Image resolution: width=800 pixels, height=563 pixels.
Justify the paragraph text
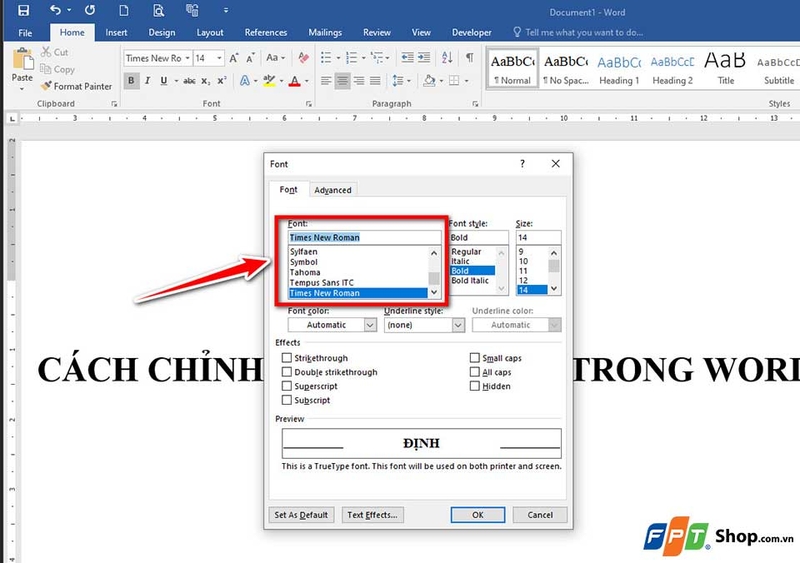pyautogui.click(x=375, y=81)
